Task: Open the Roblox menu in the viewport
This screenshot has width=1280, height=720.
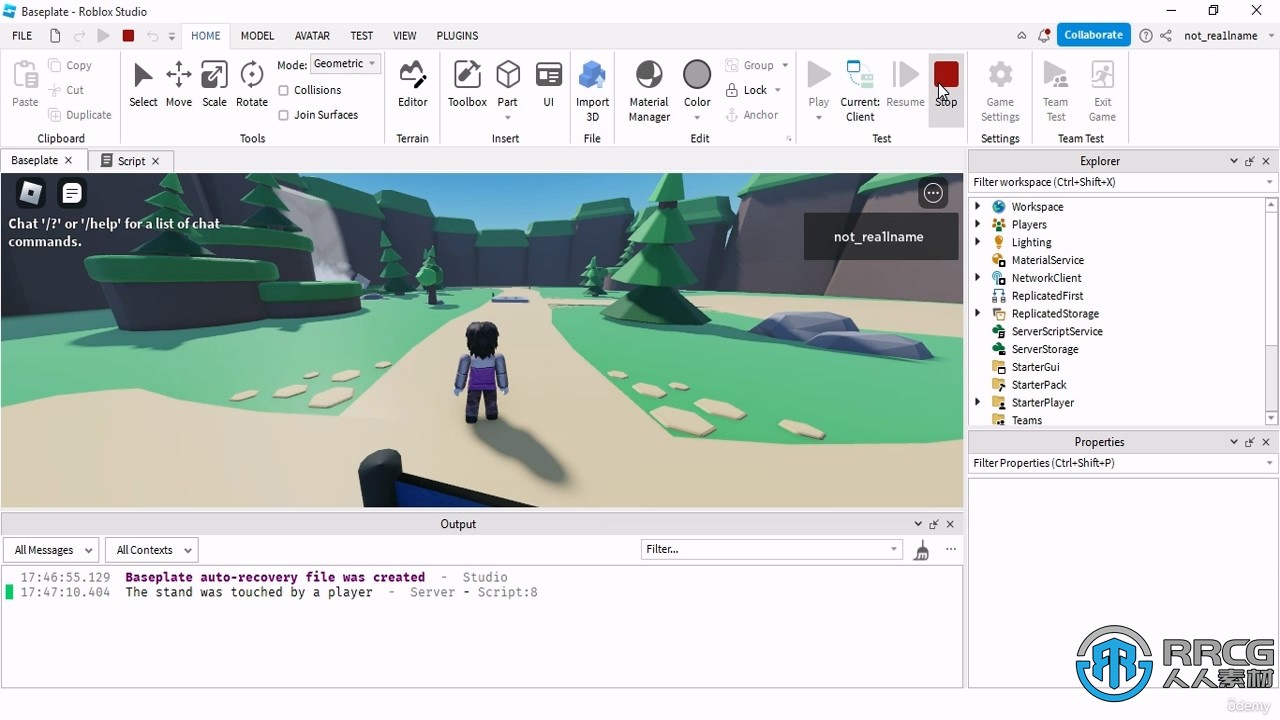Action: click(x=31, y=192)
